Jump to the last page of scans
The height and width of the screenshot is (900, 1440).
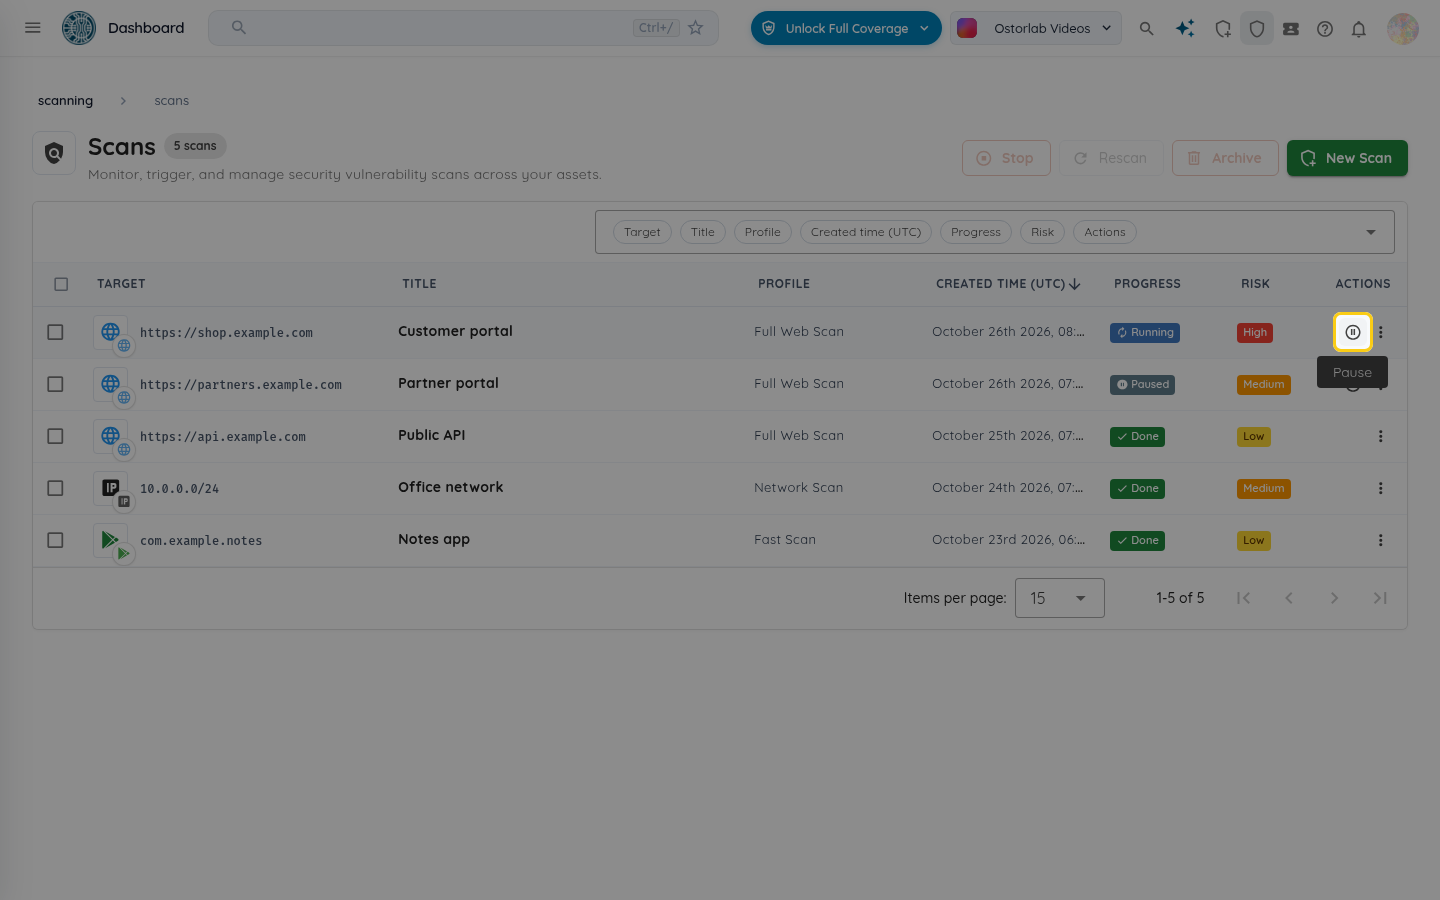pos(1380,598)
